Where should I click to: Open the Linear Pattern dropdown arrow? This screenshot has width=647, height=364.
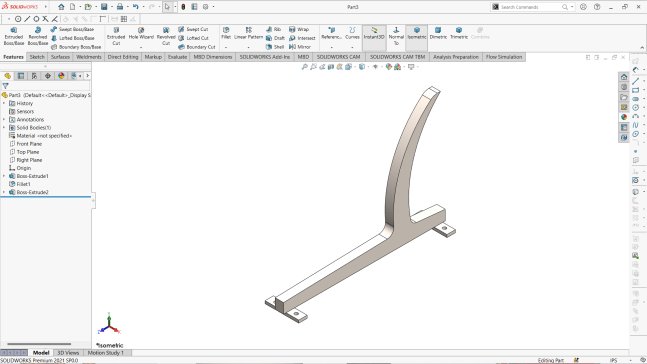point(248,47)
